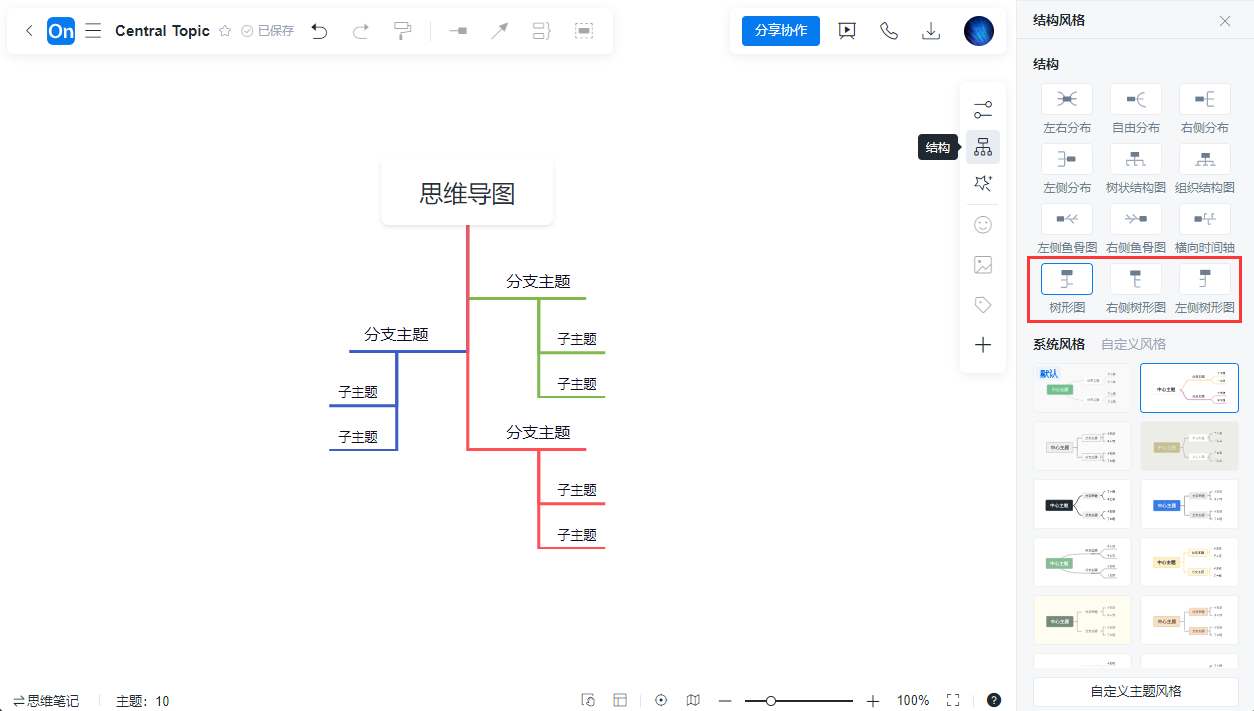Screen dimensions: 1254x711
Task: Click the 结构 structure sidebar icon
Action: (x=983, y=147)
